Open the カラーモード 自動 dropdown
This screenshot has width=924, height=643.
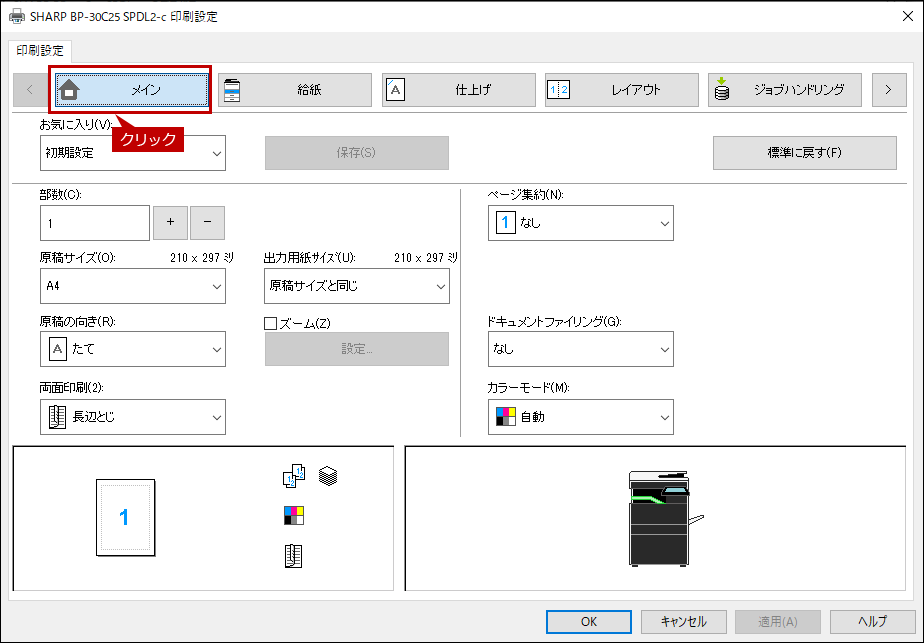tap(580, 417)
